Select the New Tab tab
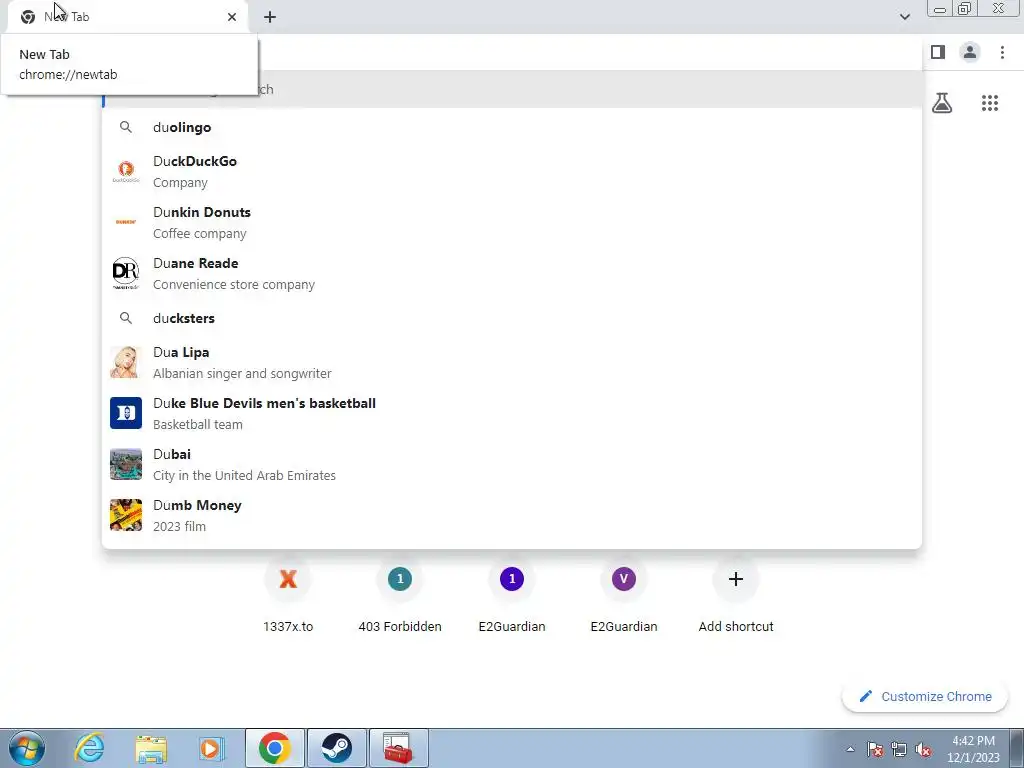 (x=127, y=17)
